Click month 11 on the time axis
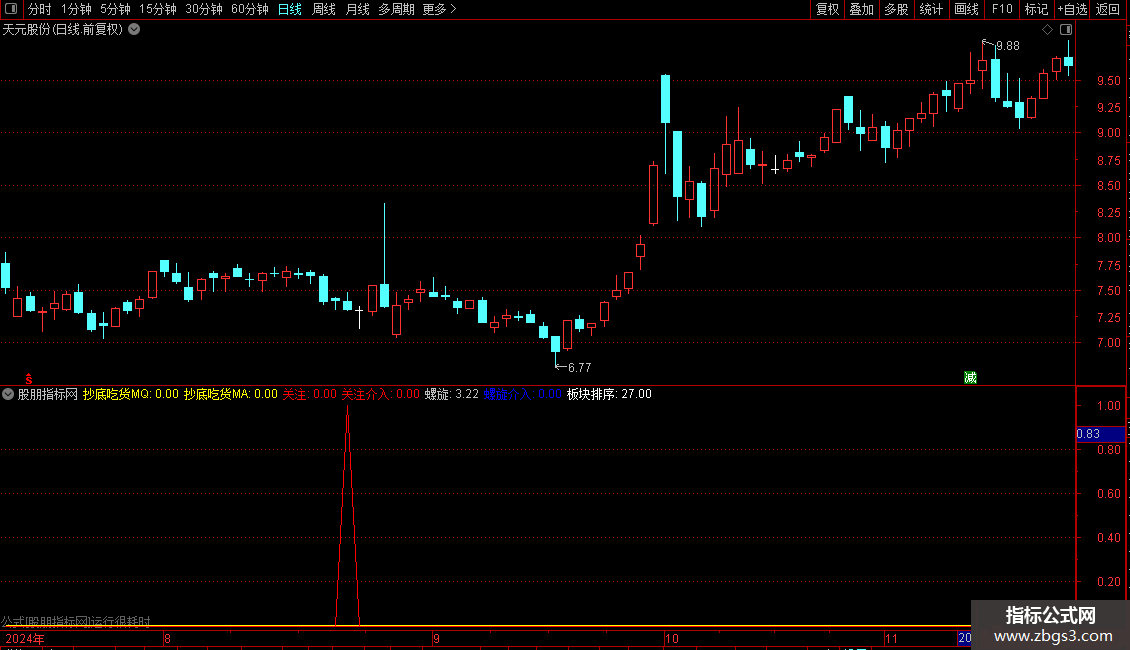 (891, 639)
